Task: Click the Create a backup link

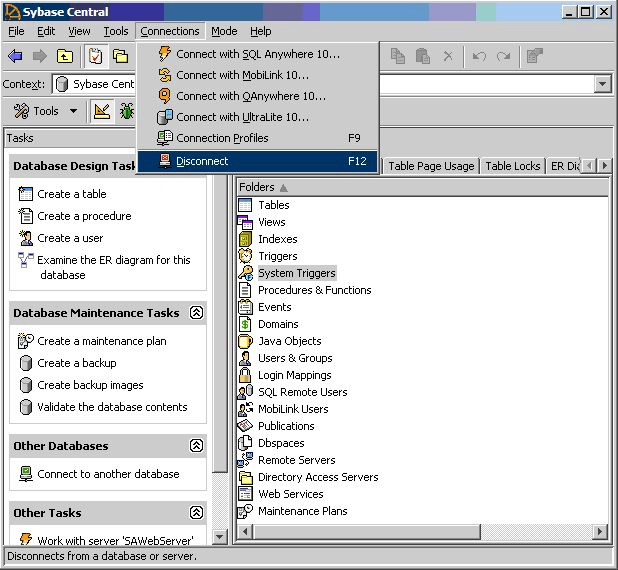Action: tap(77, 363)
